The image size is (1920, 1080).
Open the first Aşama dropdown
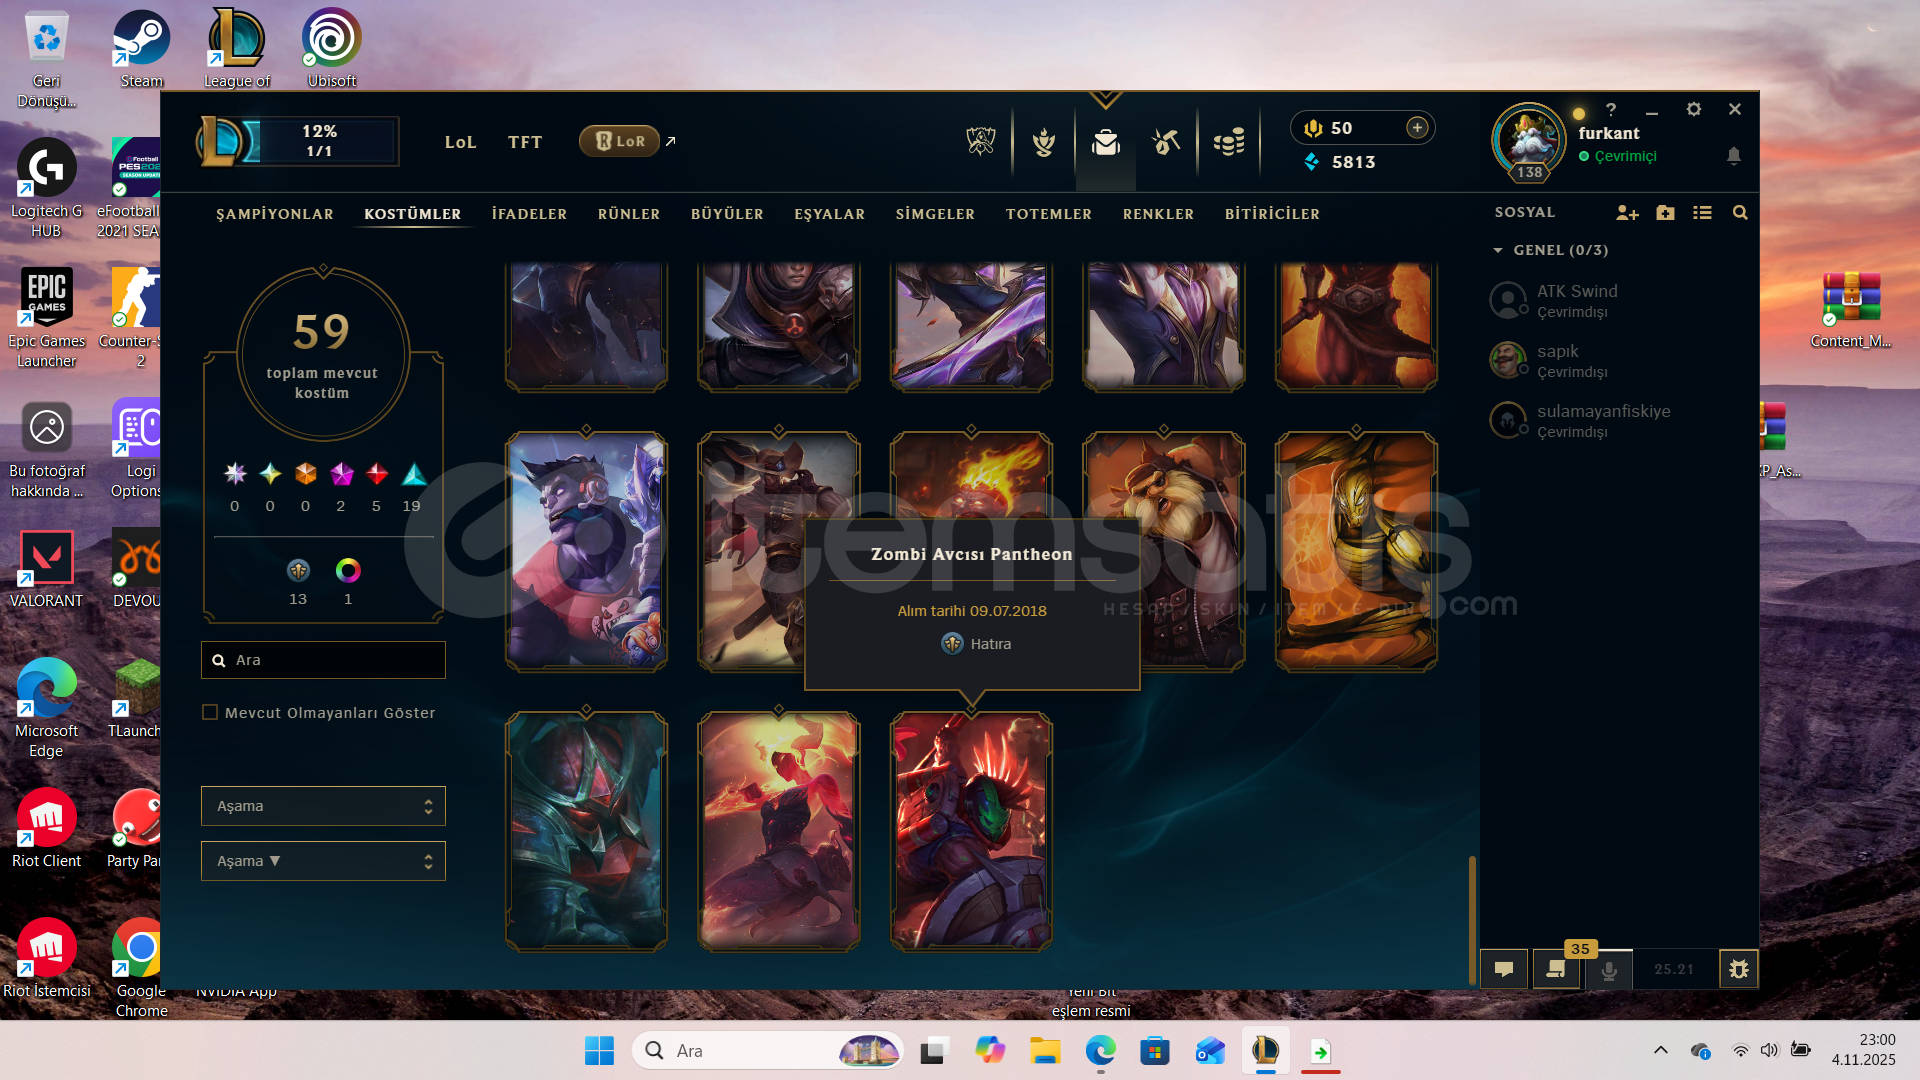pos(323,806)
